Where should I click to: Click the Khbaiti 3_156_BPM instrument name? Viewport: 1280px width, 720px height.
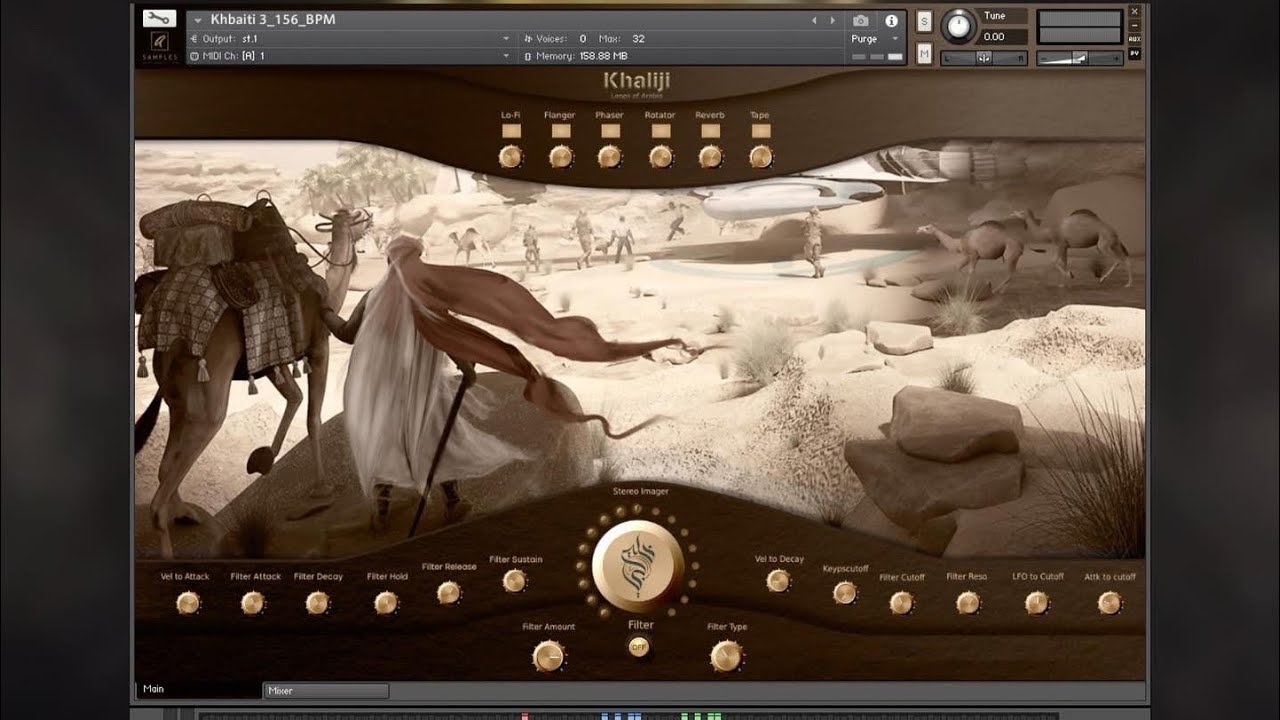pyautogui.click(x=273, y=20)
